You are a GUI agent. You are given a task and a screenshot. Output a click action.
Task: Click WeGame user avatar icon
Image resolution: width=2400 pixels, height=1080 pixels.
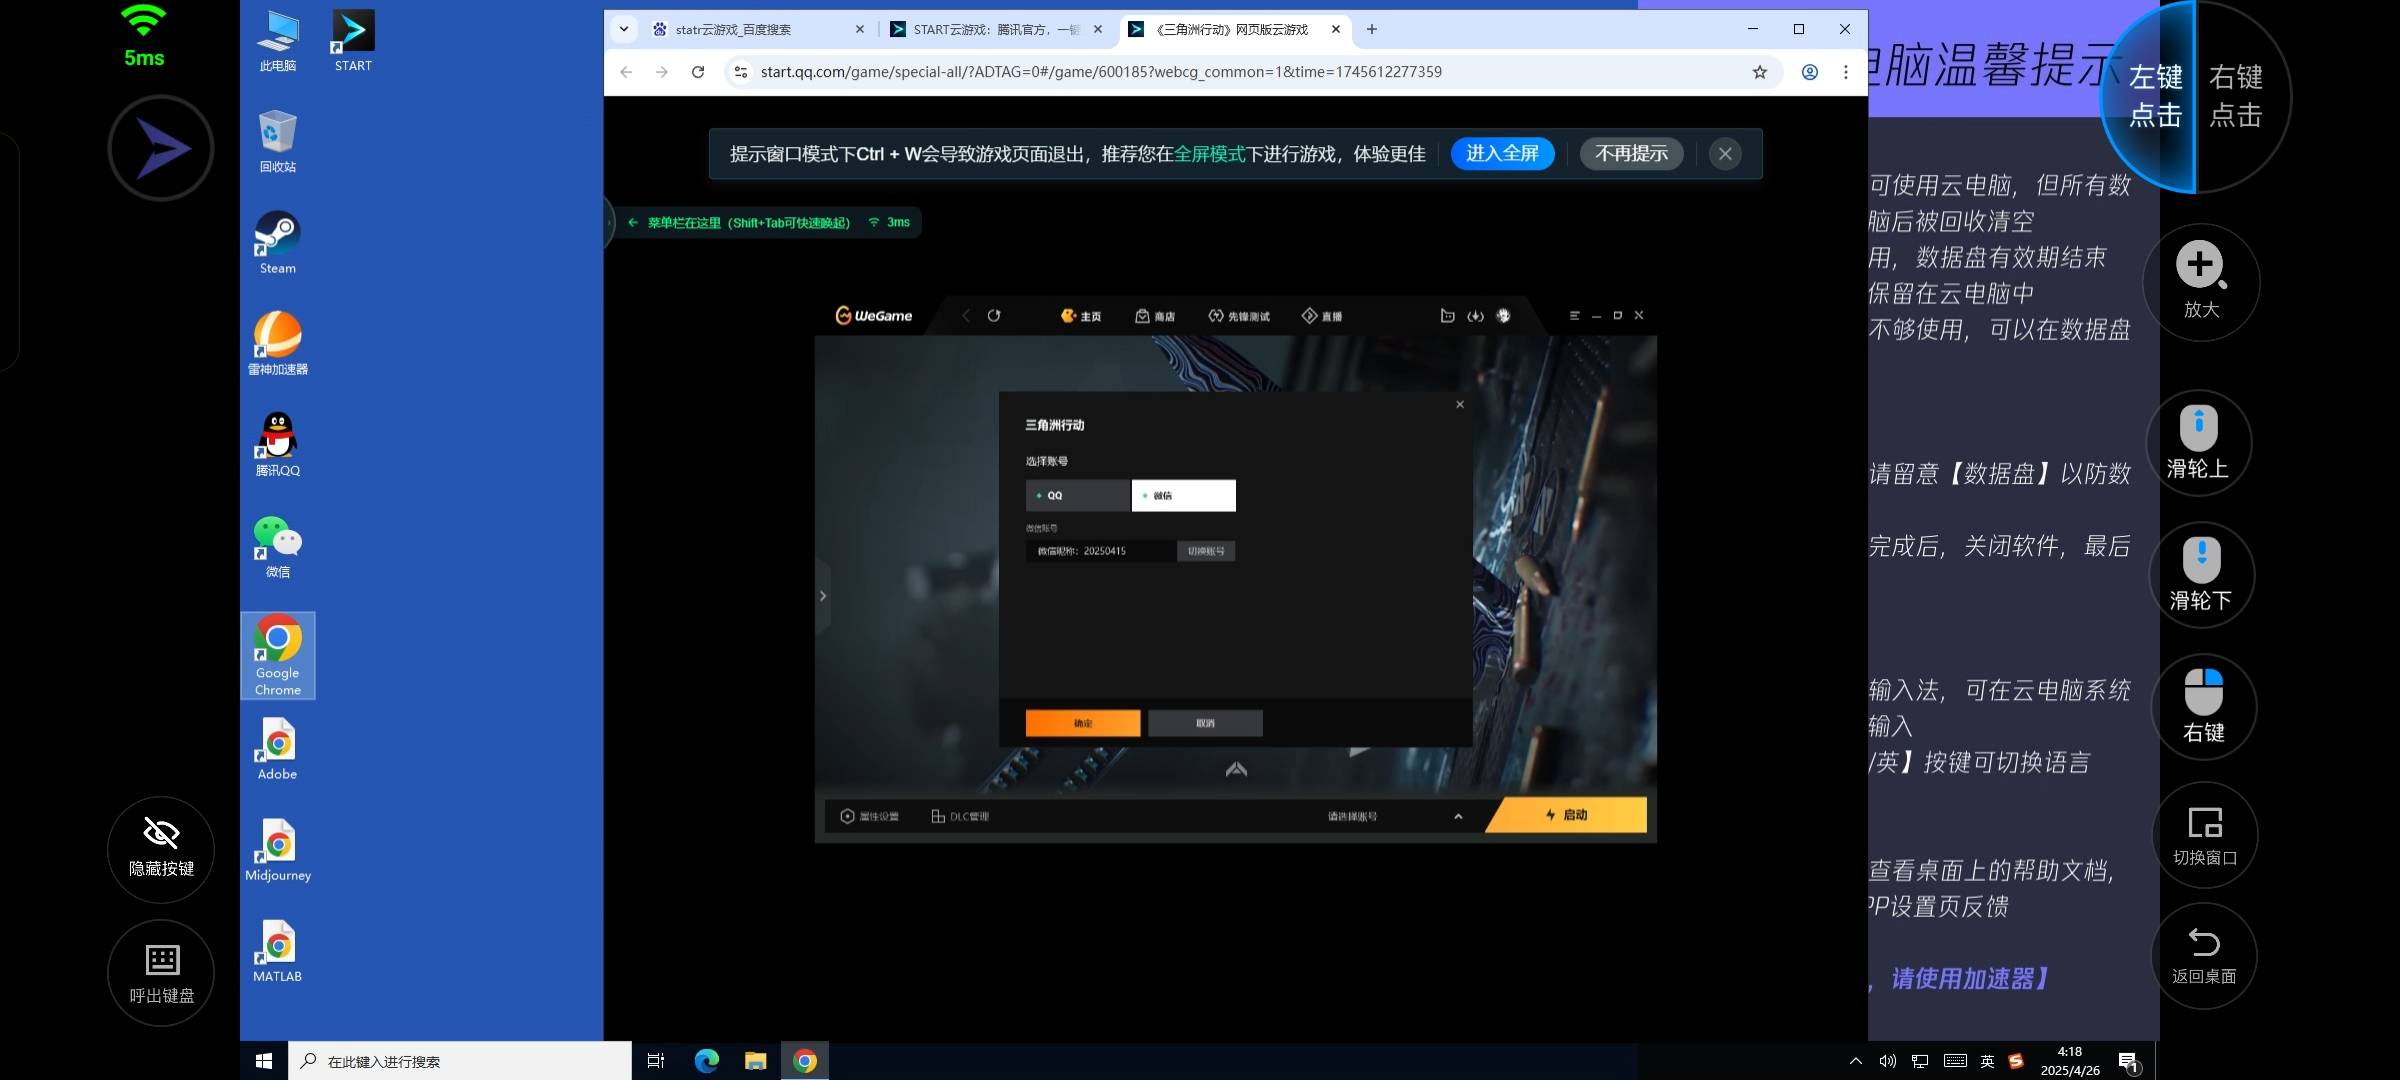1503,316
